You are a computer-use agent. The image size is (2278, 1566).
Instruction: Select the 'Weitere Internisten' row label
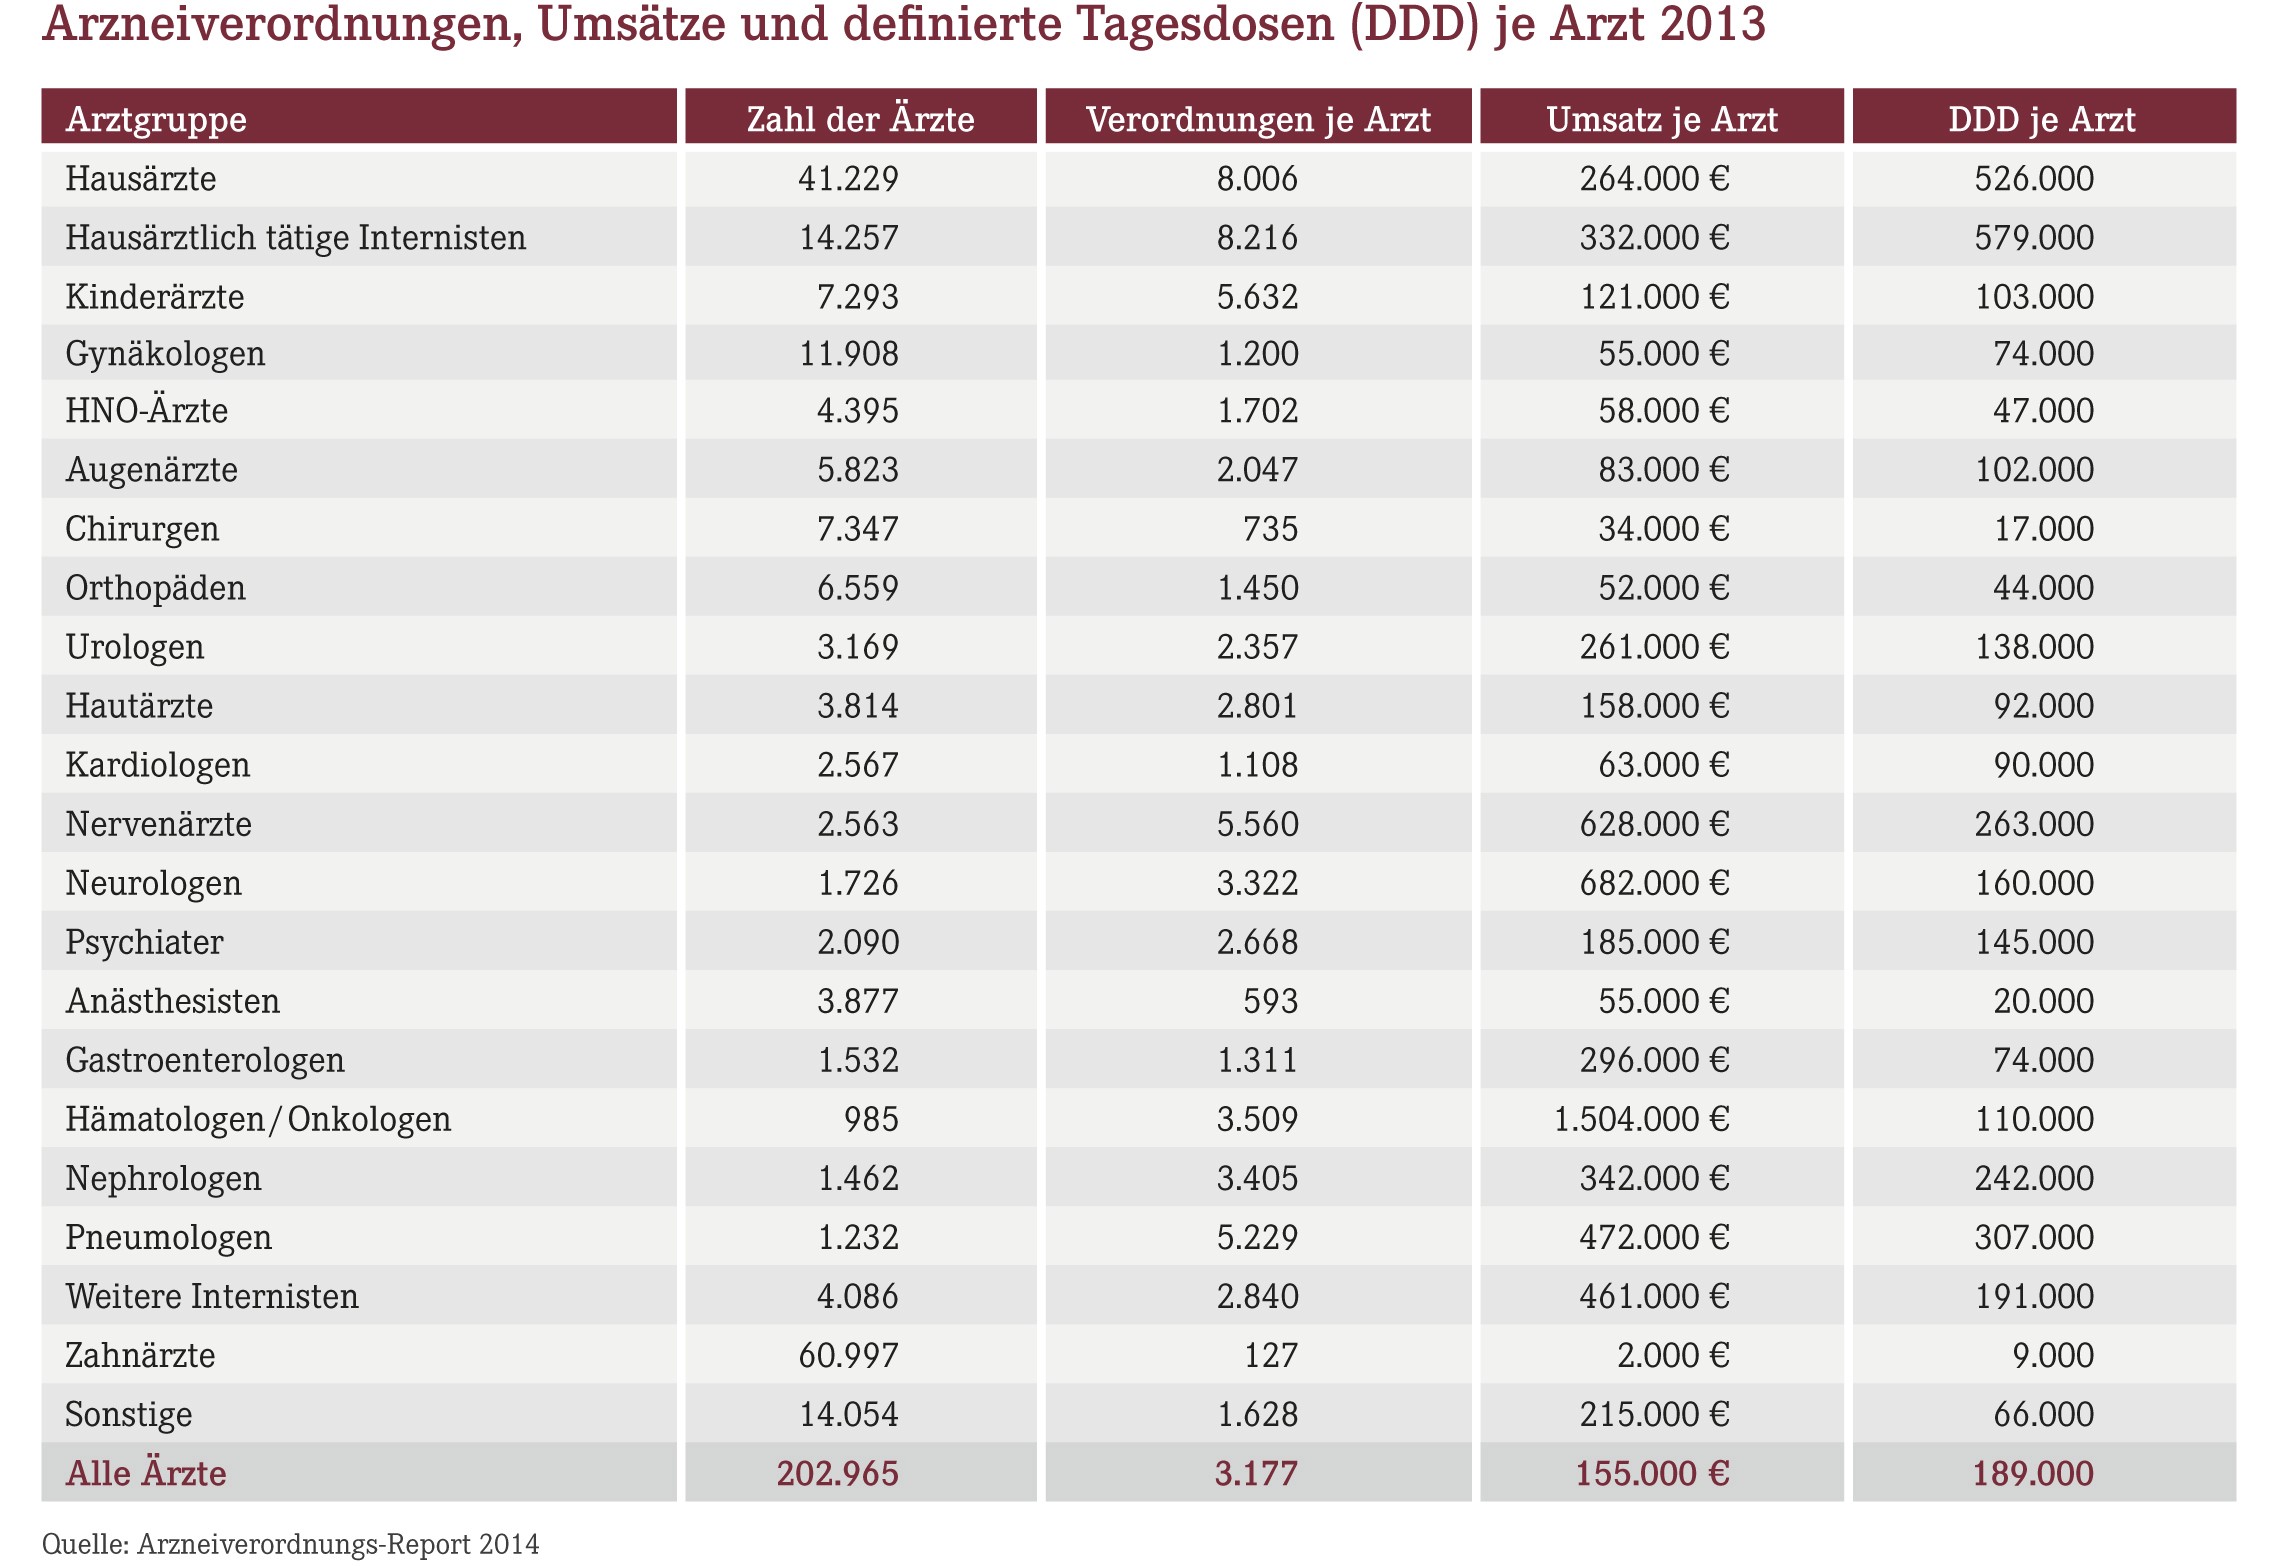(211, 1296)
